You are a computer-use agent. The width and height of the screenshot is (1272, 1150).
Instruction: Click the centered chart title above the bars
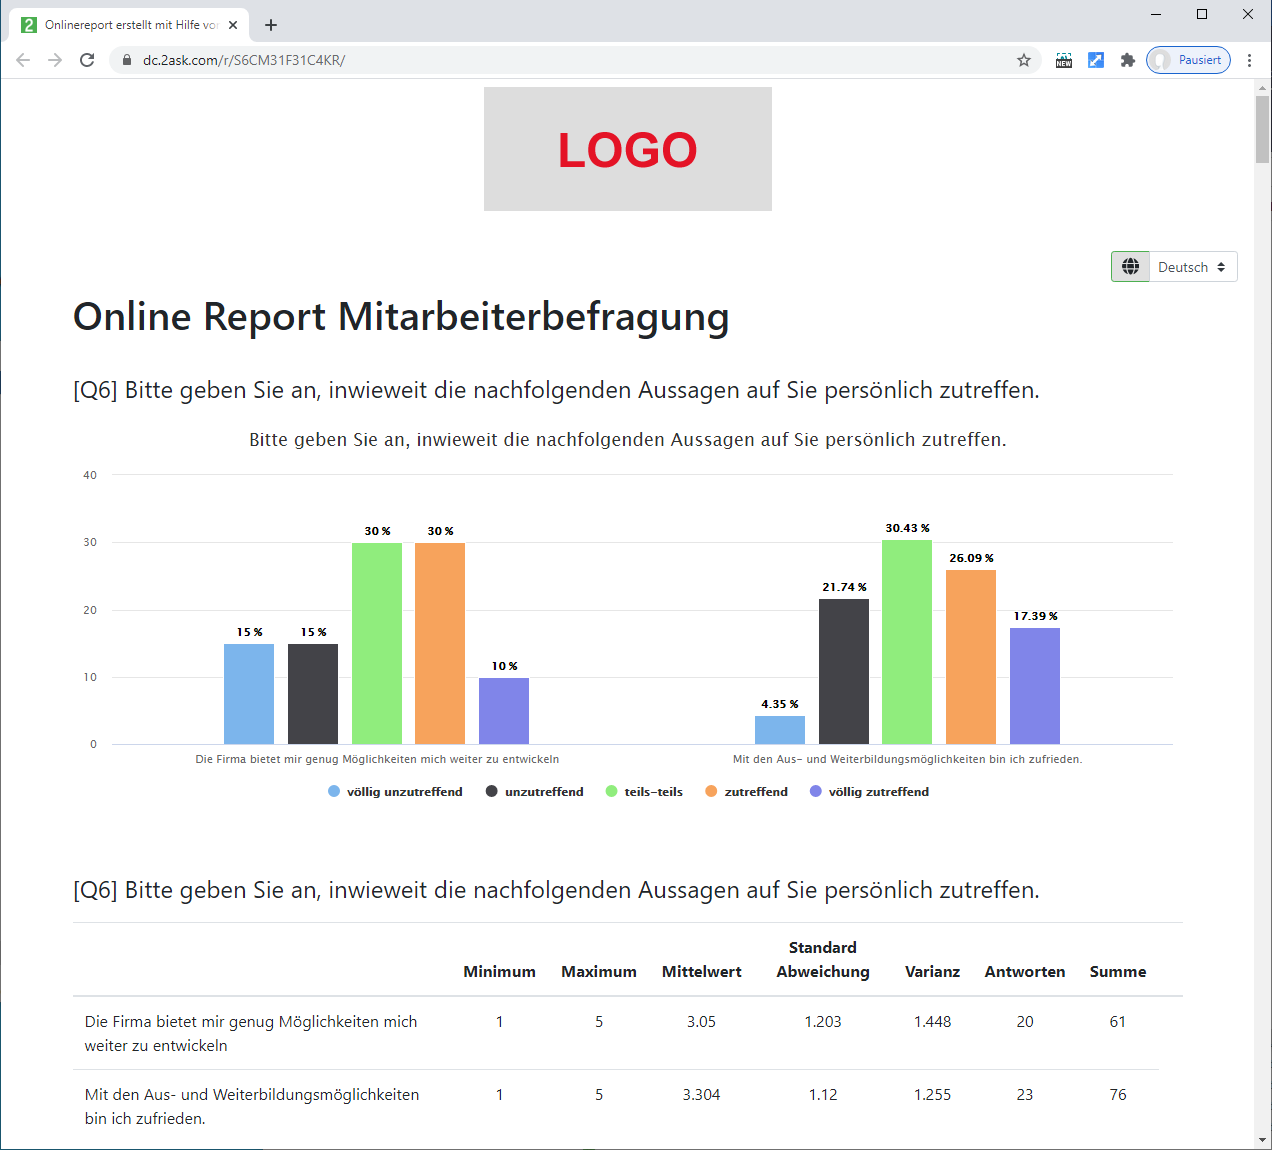pyautogui.click(x=628, y=440)
